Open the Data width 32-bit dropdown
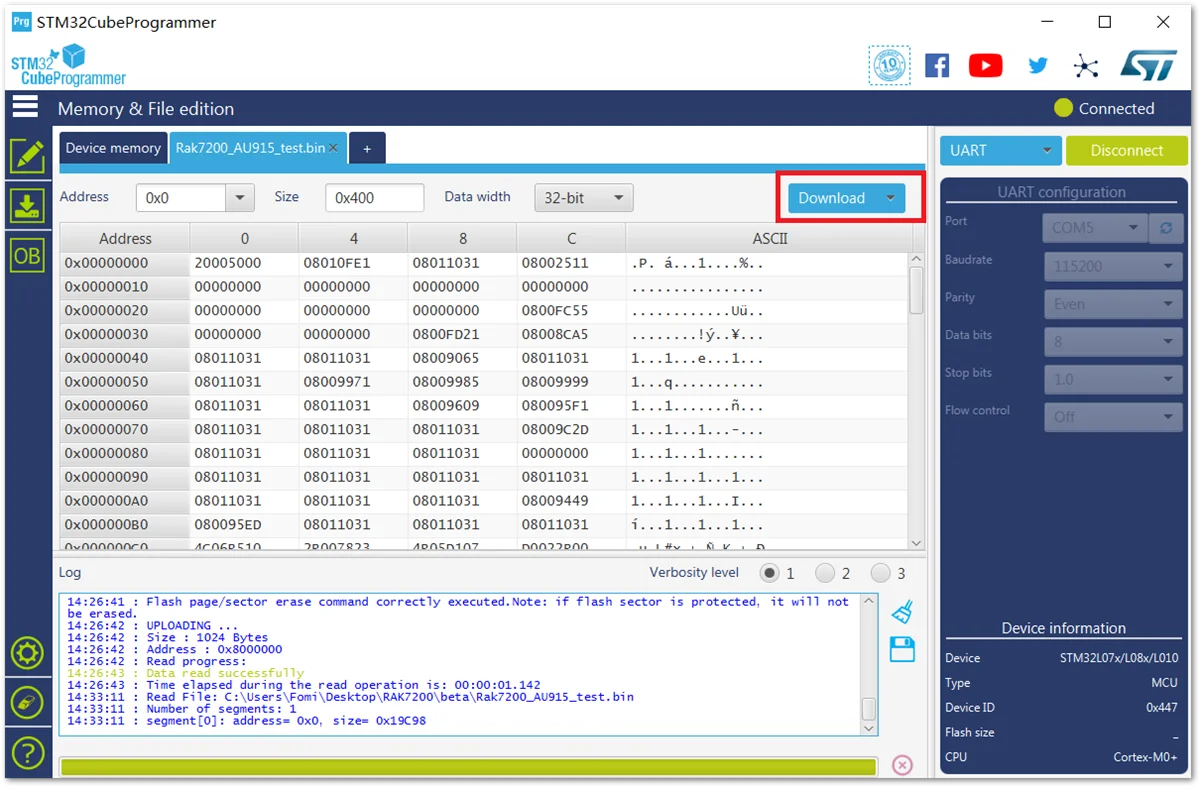The image size is (1200, 787). pos(584,198)
